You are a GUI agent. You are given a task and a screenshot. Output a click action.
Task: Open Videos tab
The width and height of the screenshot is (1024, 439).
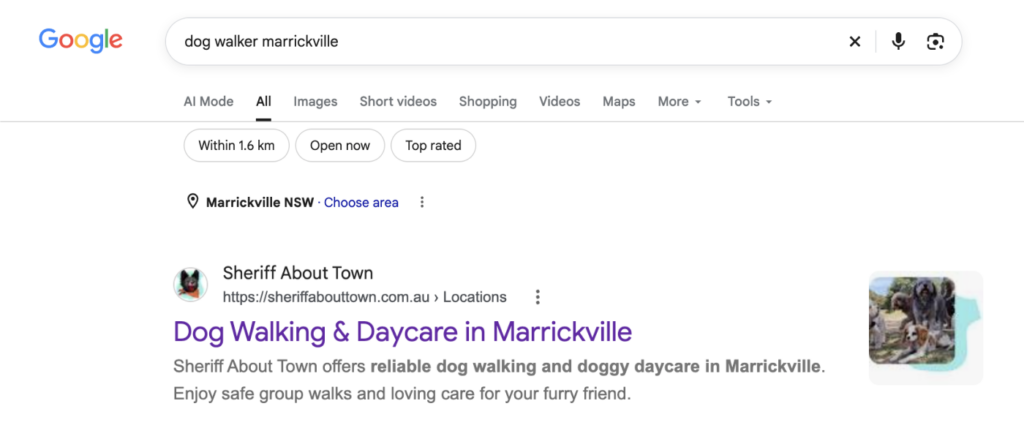point(560,101)
